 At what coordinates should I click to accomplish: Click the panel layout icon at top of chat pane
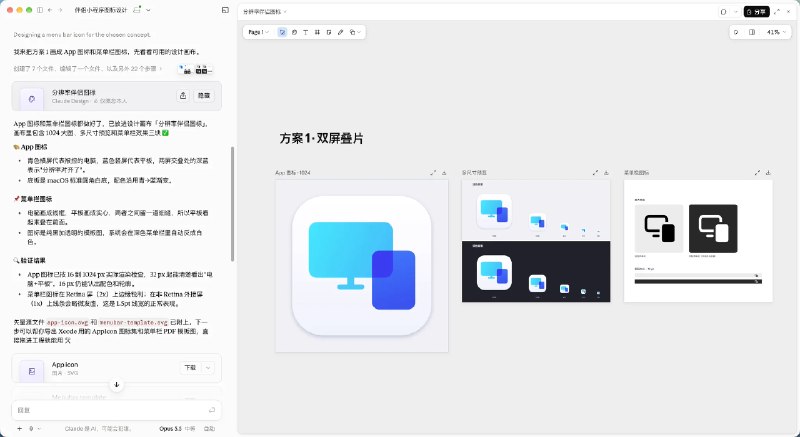click(x=226, y=10)
